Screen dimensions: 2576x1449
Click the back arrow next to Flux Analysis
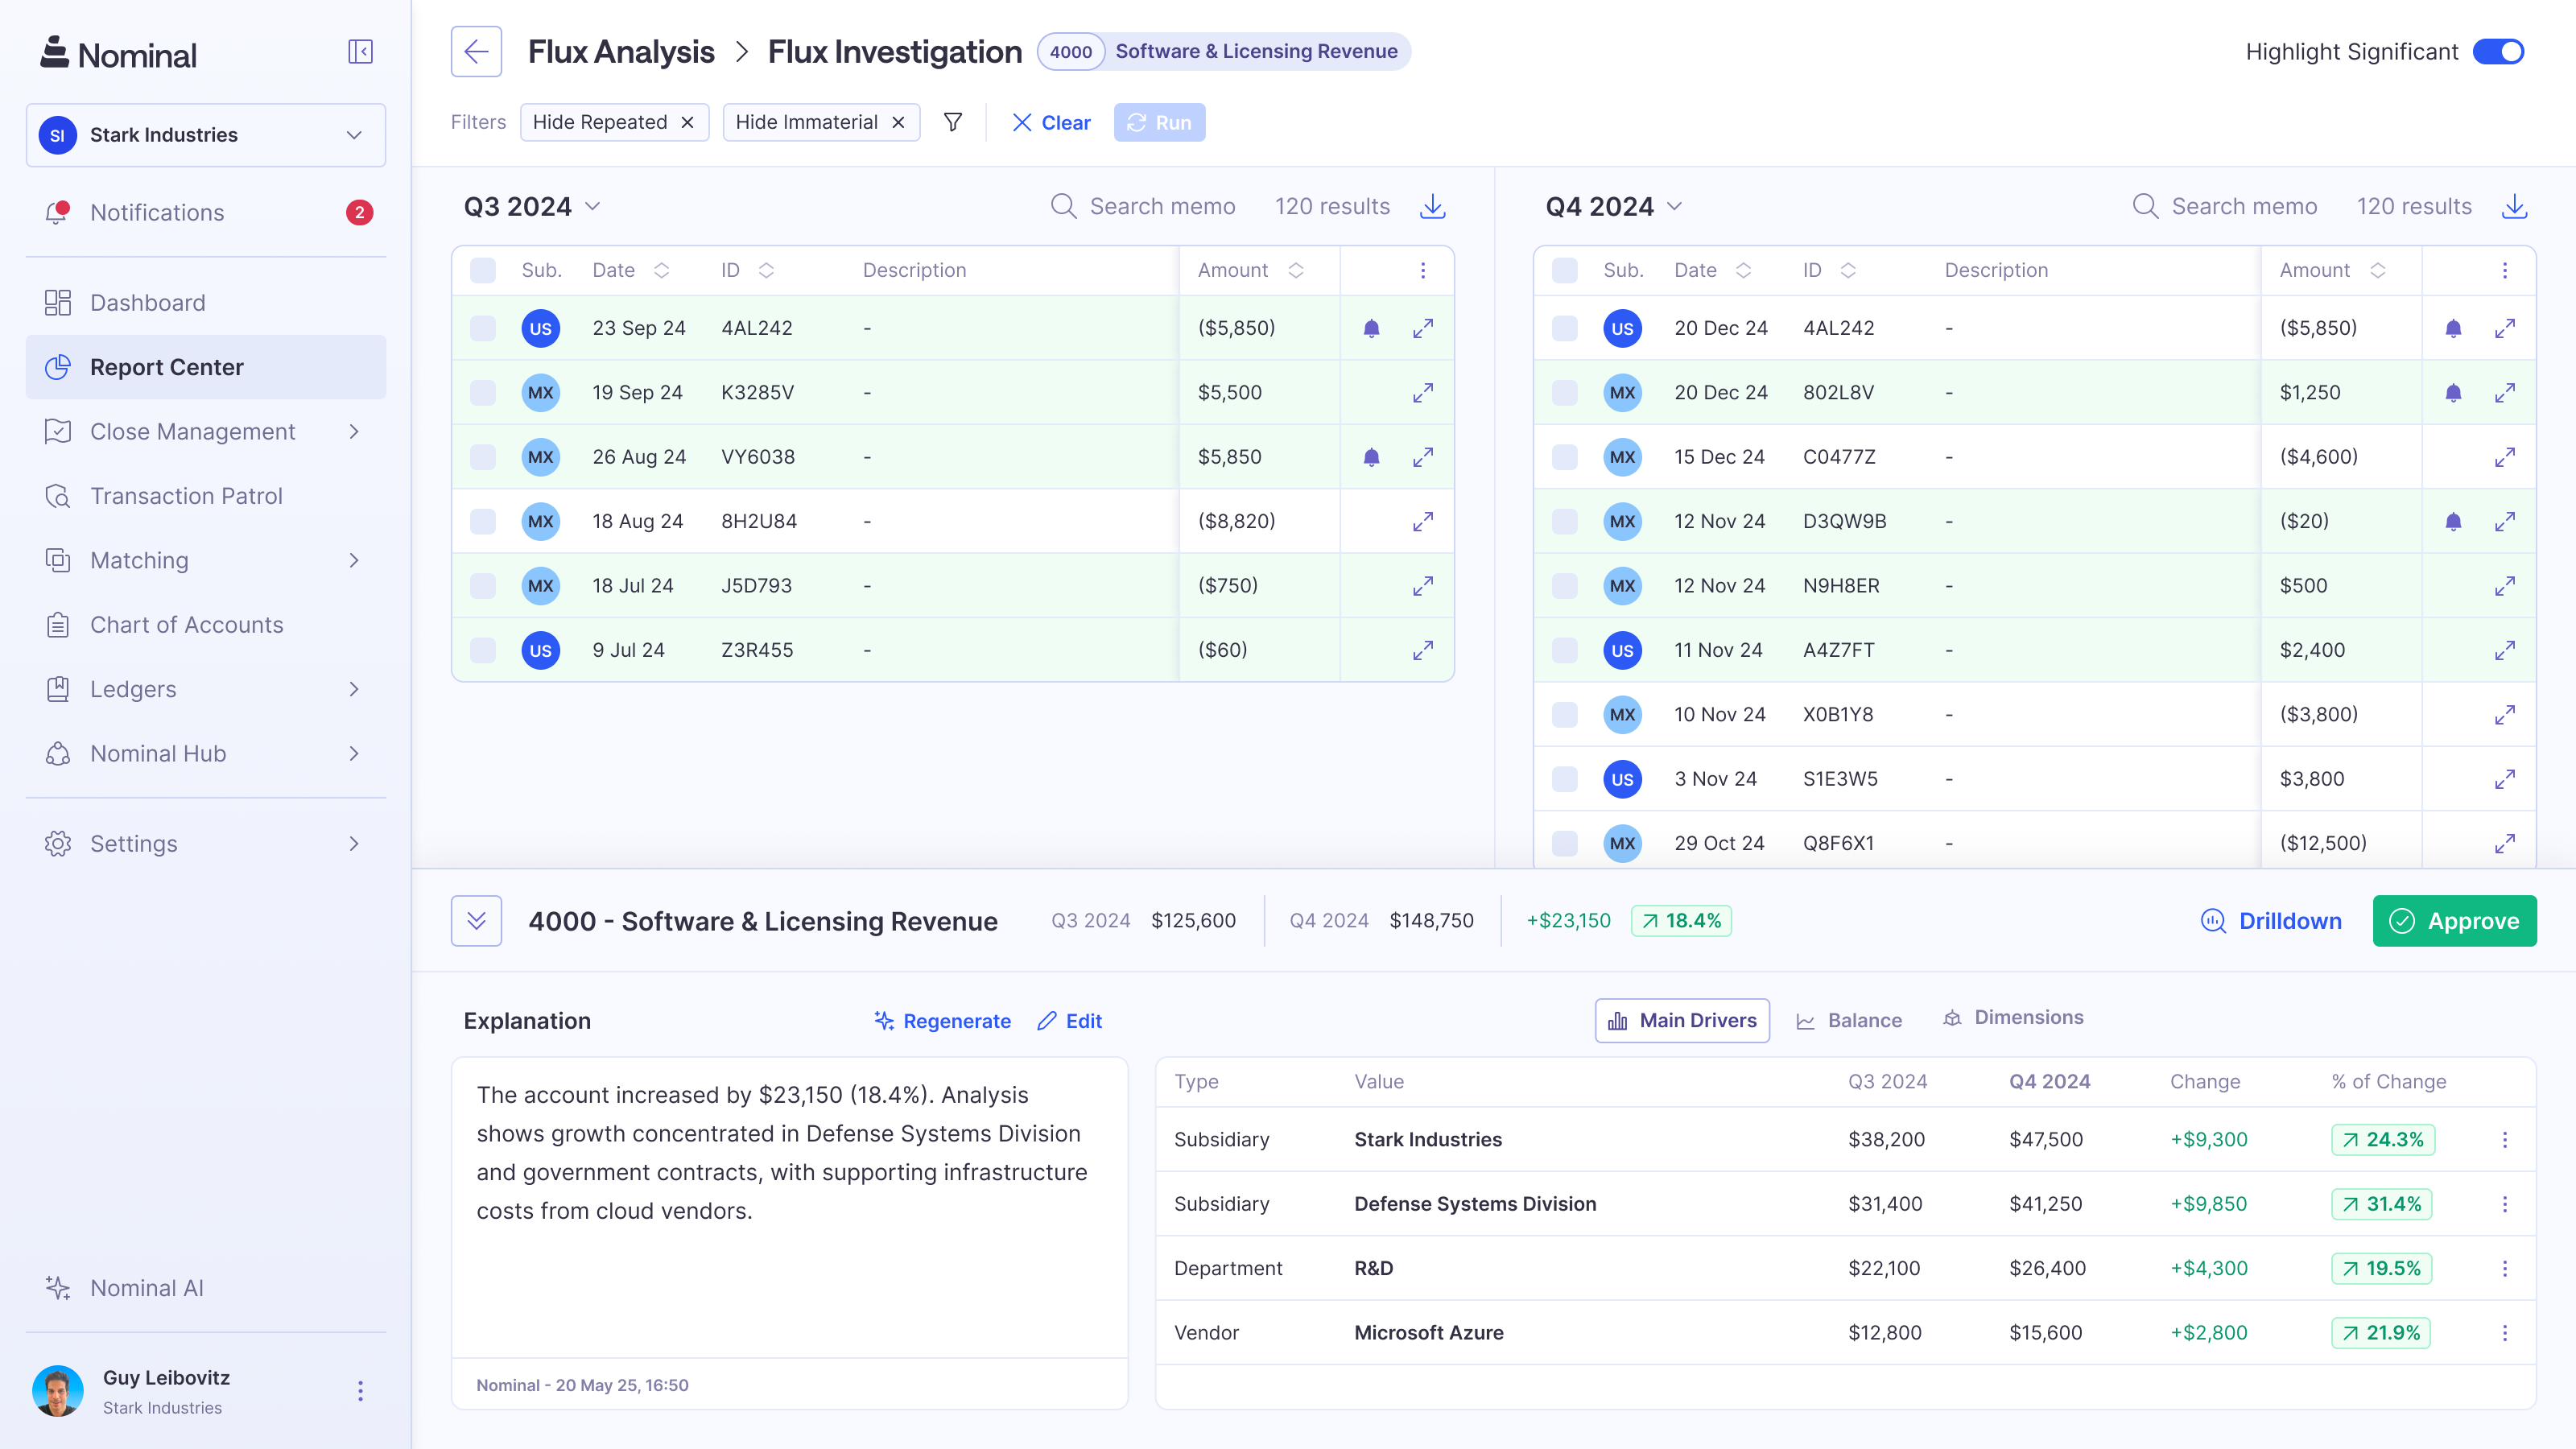point(475,51)
